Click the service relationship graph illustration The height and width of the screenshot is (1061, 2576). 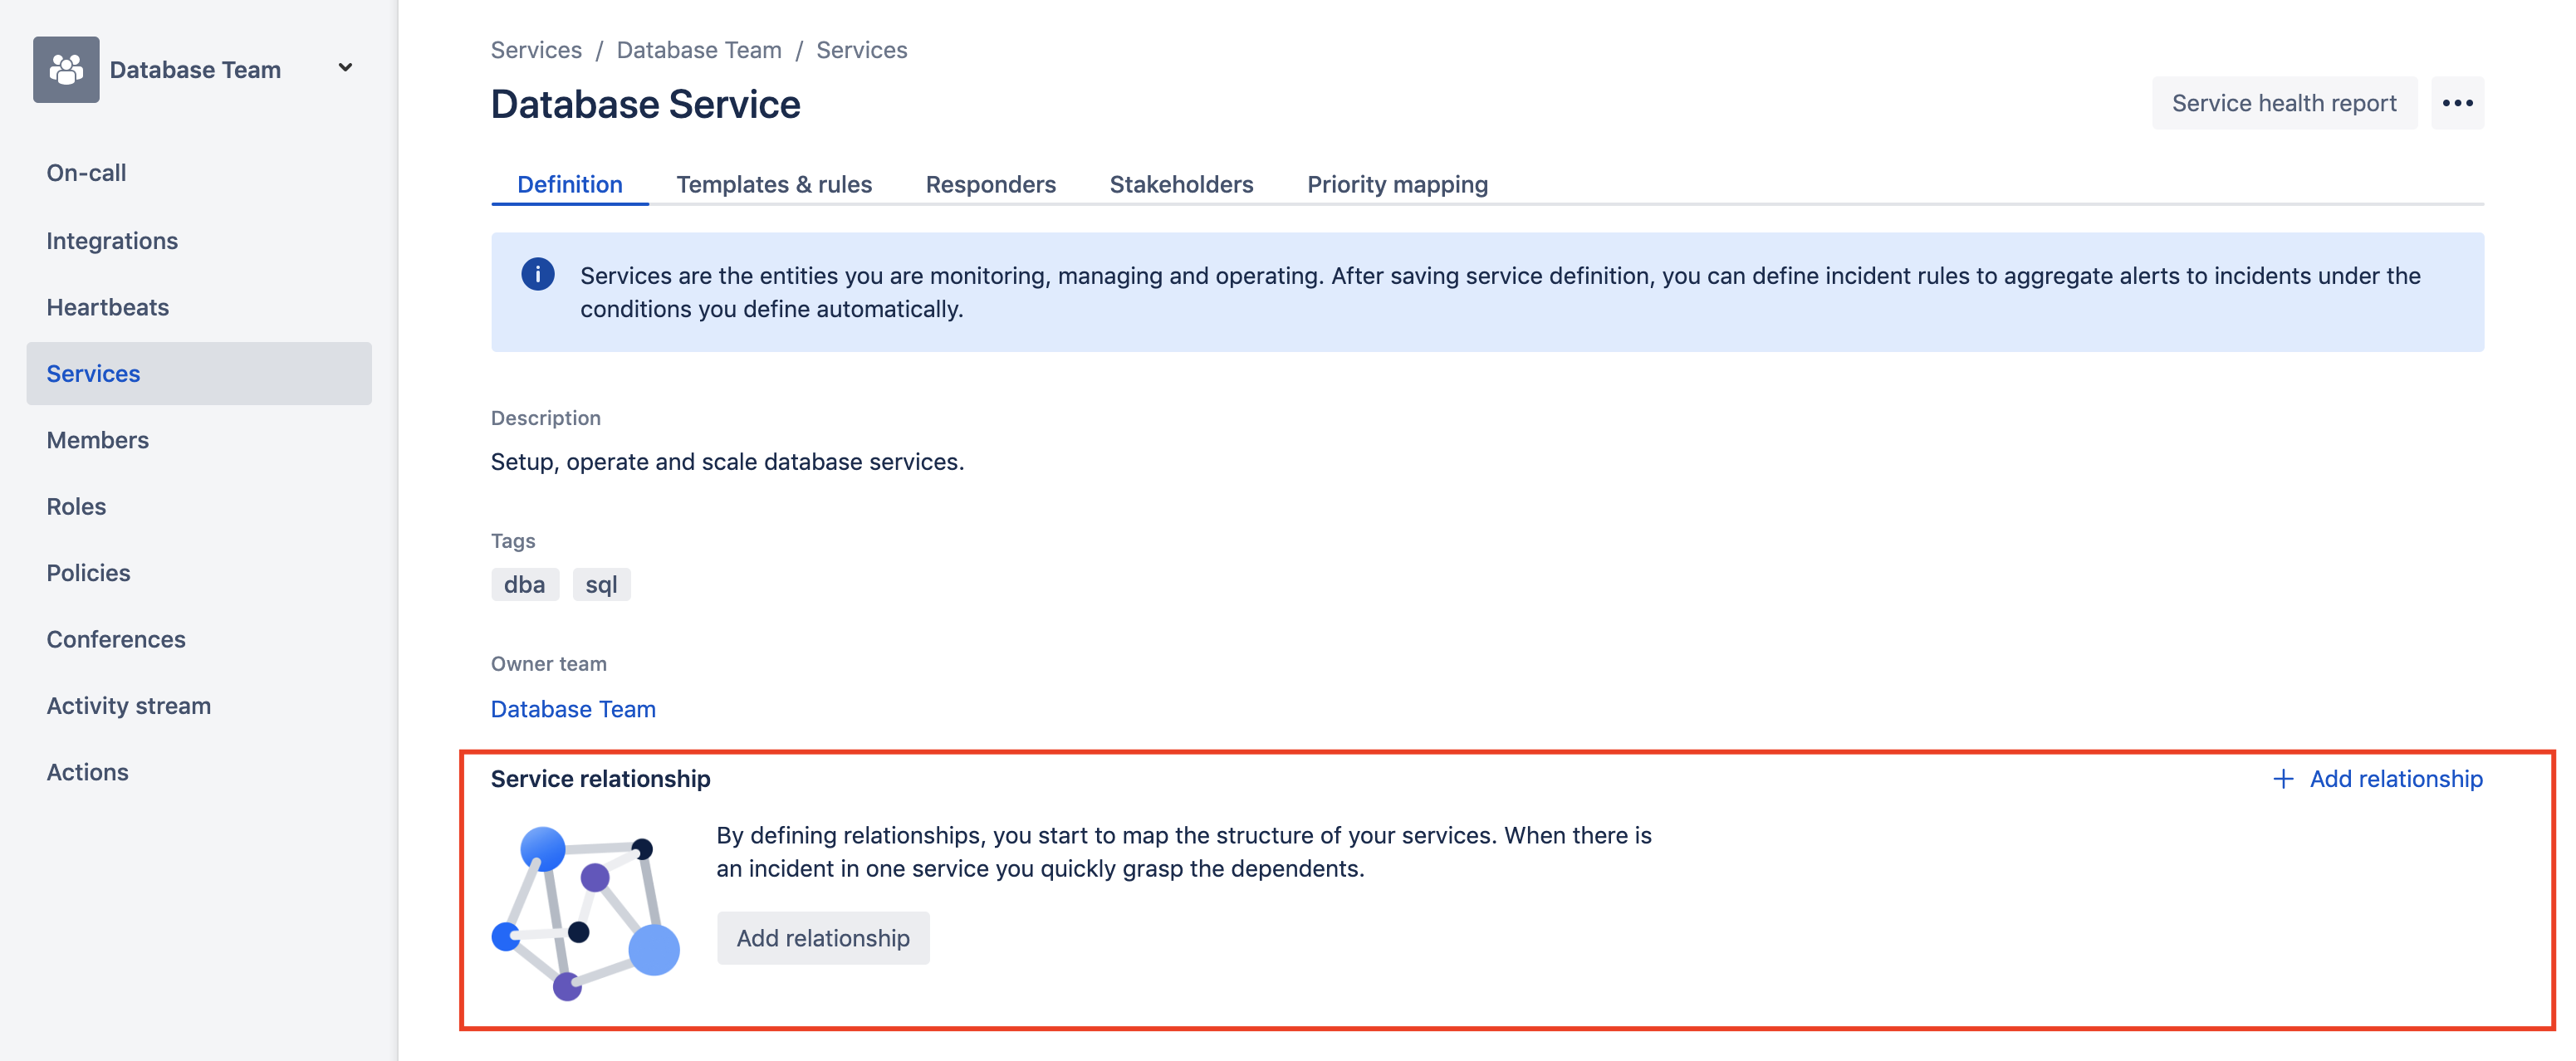pyautogui.click(x=586, y=912)
